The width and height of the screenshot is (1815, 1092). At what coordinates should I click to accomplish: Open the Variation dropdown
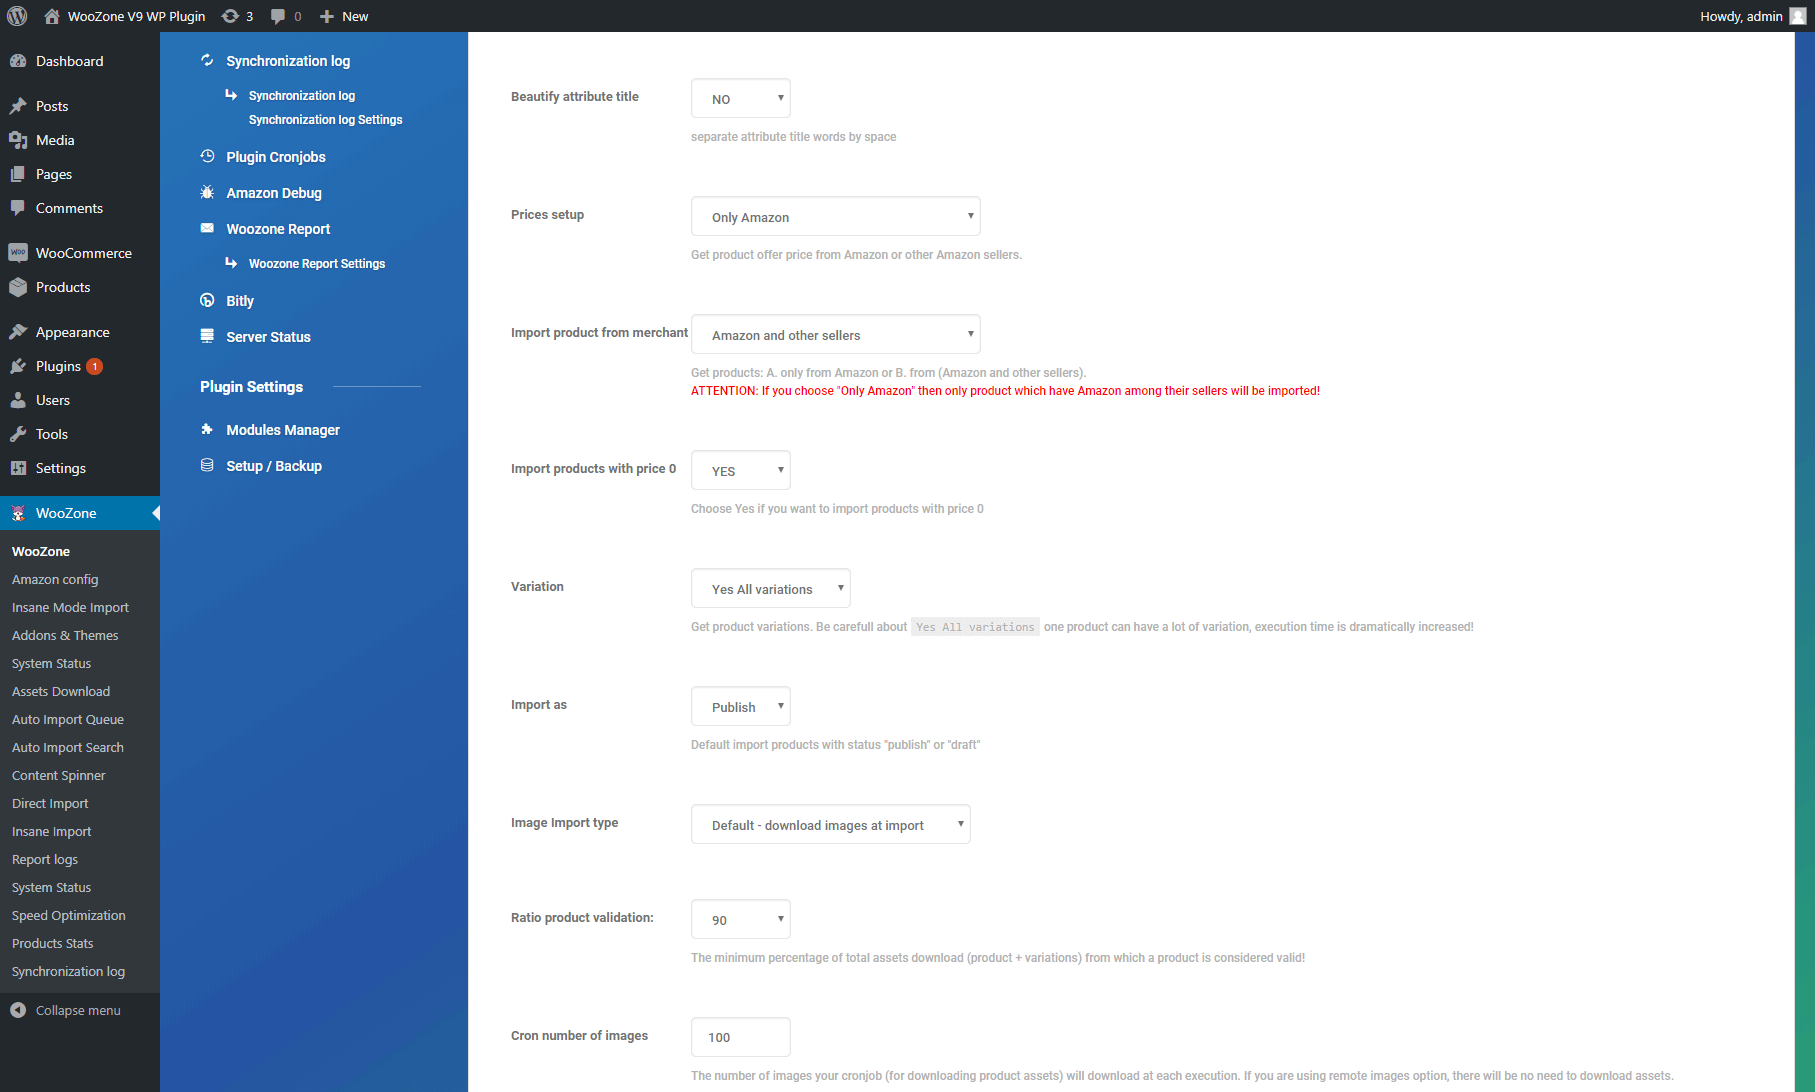point(771,588)
